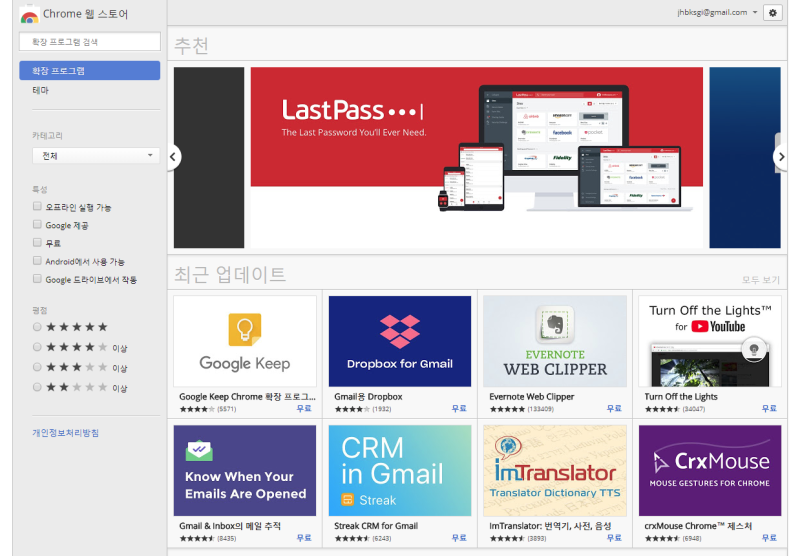Viewport: 800px width, 556px height.
Task: Open the Dropbox for Gmail thumbnail
Action: click(x=400, y=341)
